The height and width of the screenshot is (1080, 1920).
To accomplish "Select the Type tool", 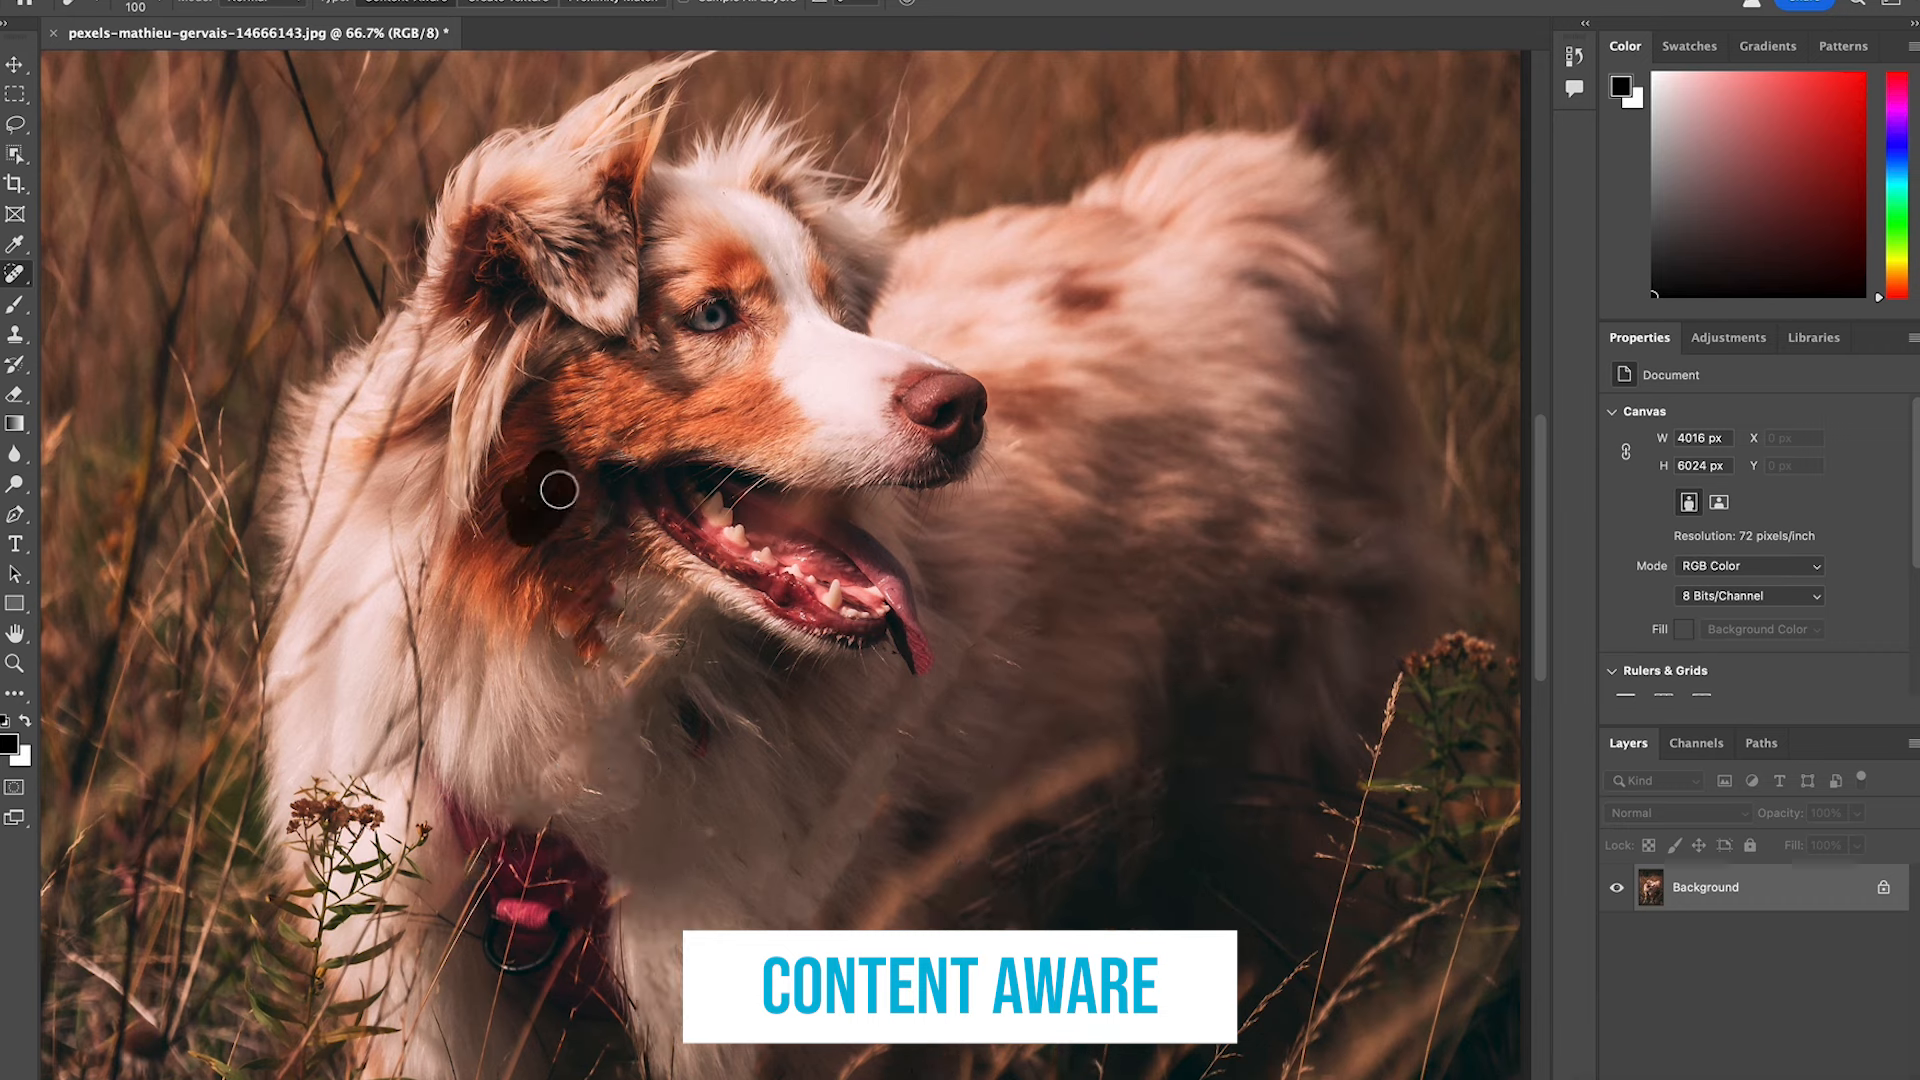I will pos(15,543).
